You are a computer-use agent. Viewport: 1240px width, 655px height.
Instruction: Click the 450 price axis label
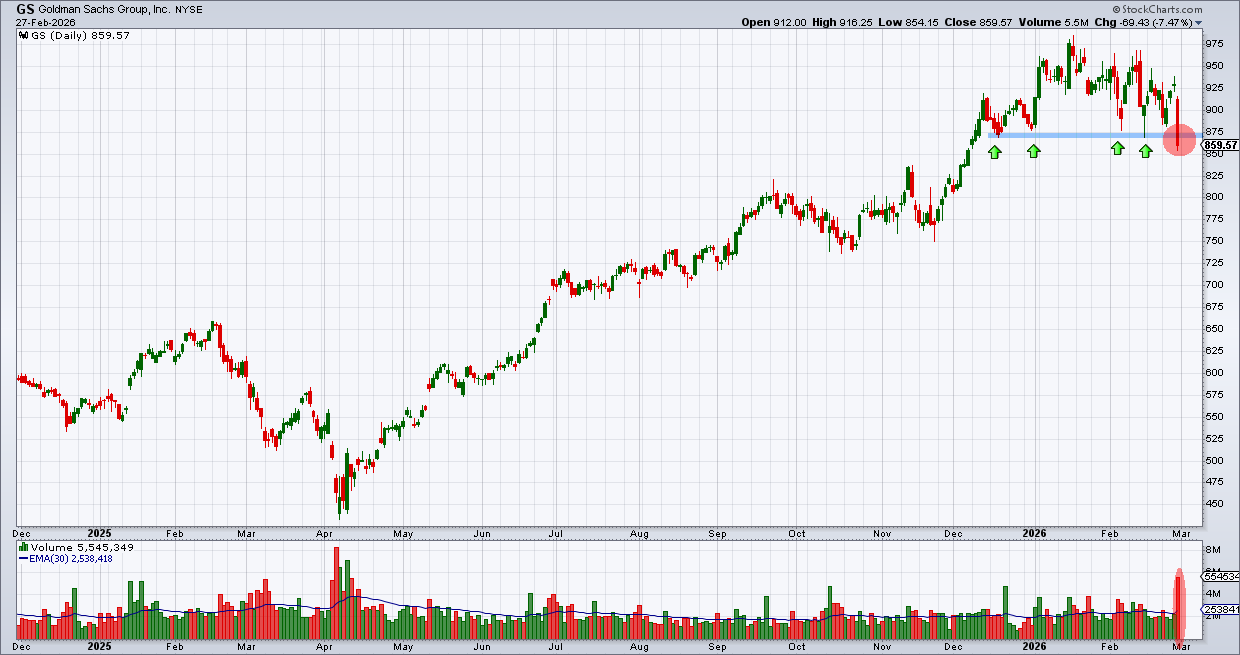point(1216,505)
